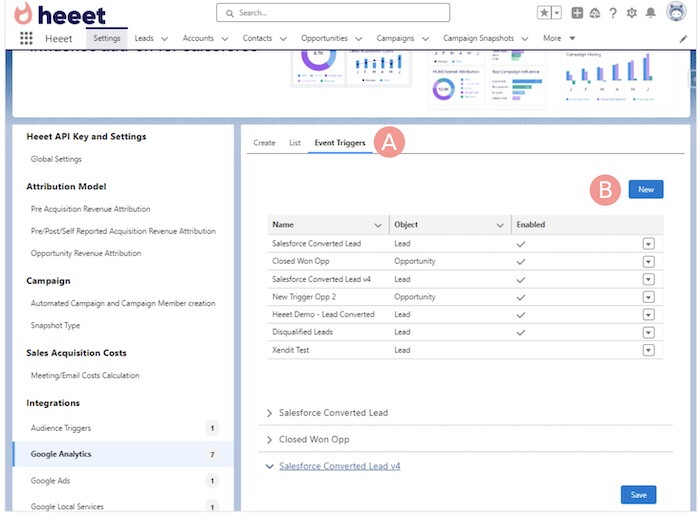Click the help question mark icon
700x518 pixels.
[x=613, y=13]
